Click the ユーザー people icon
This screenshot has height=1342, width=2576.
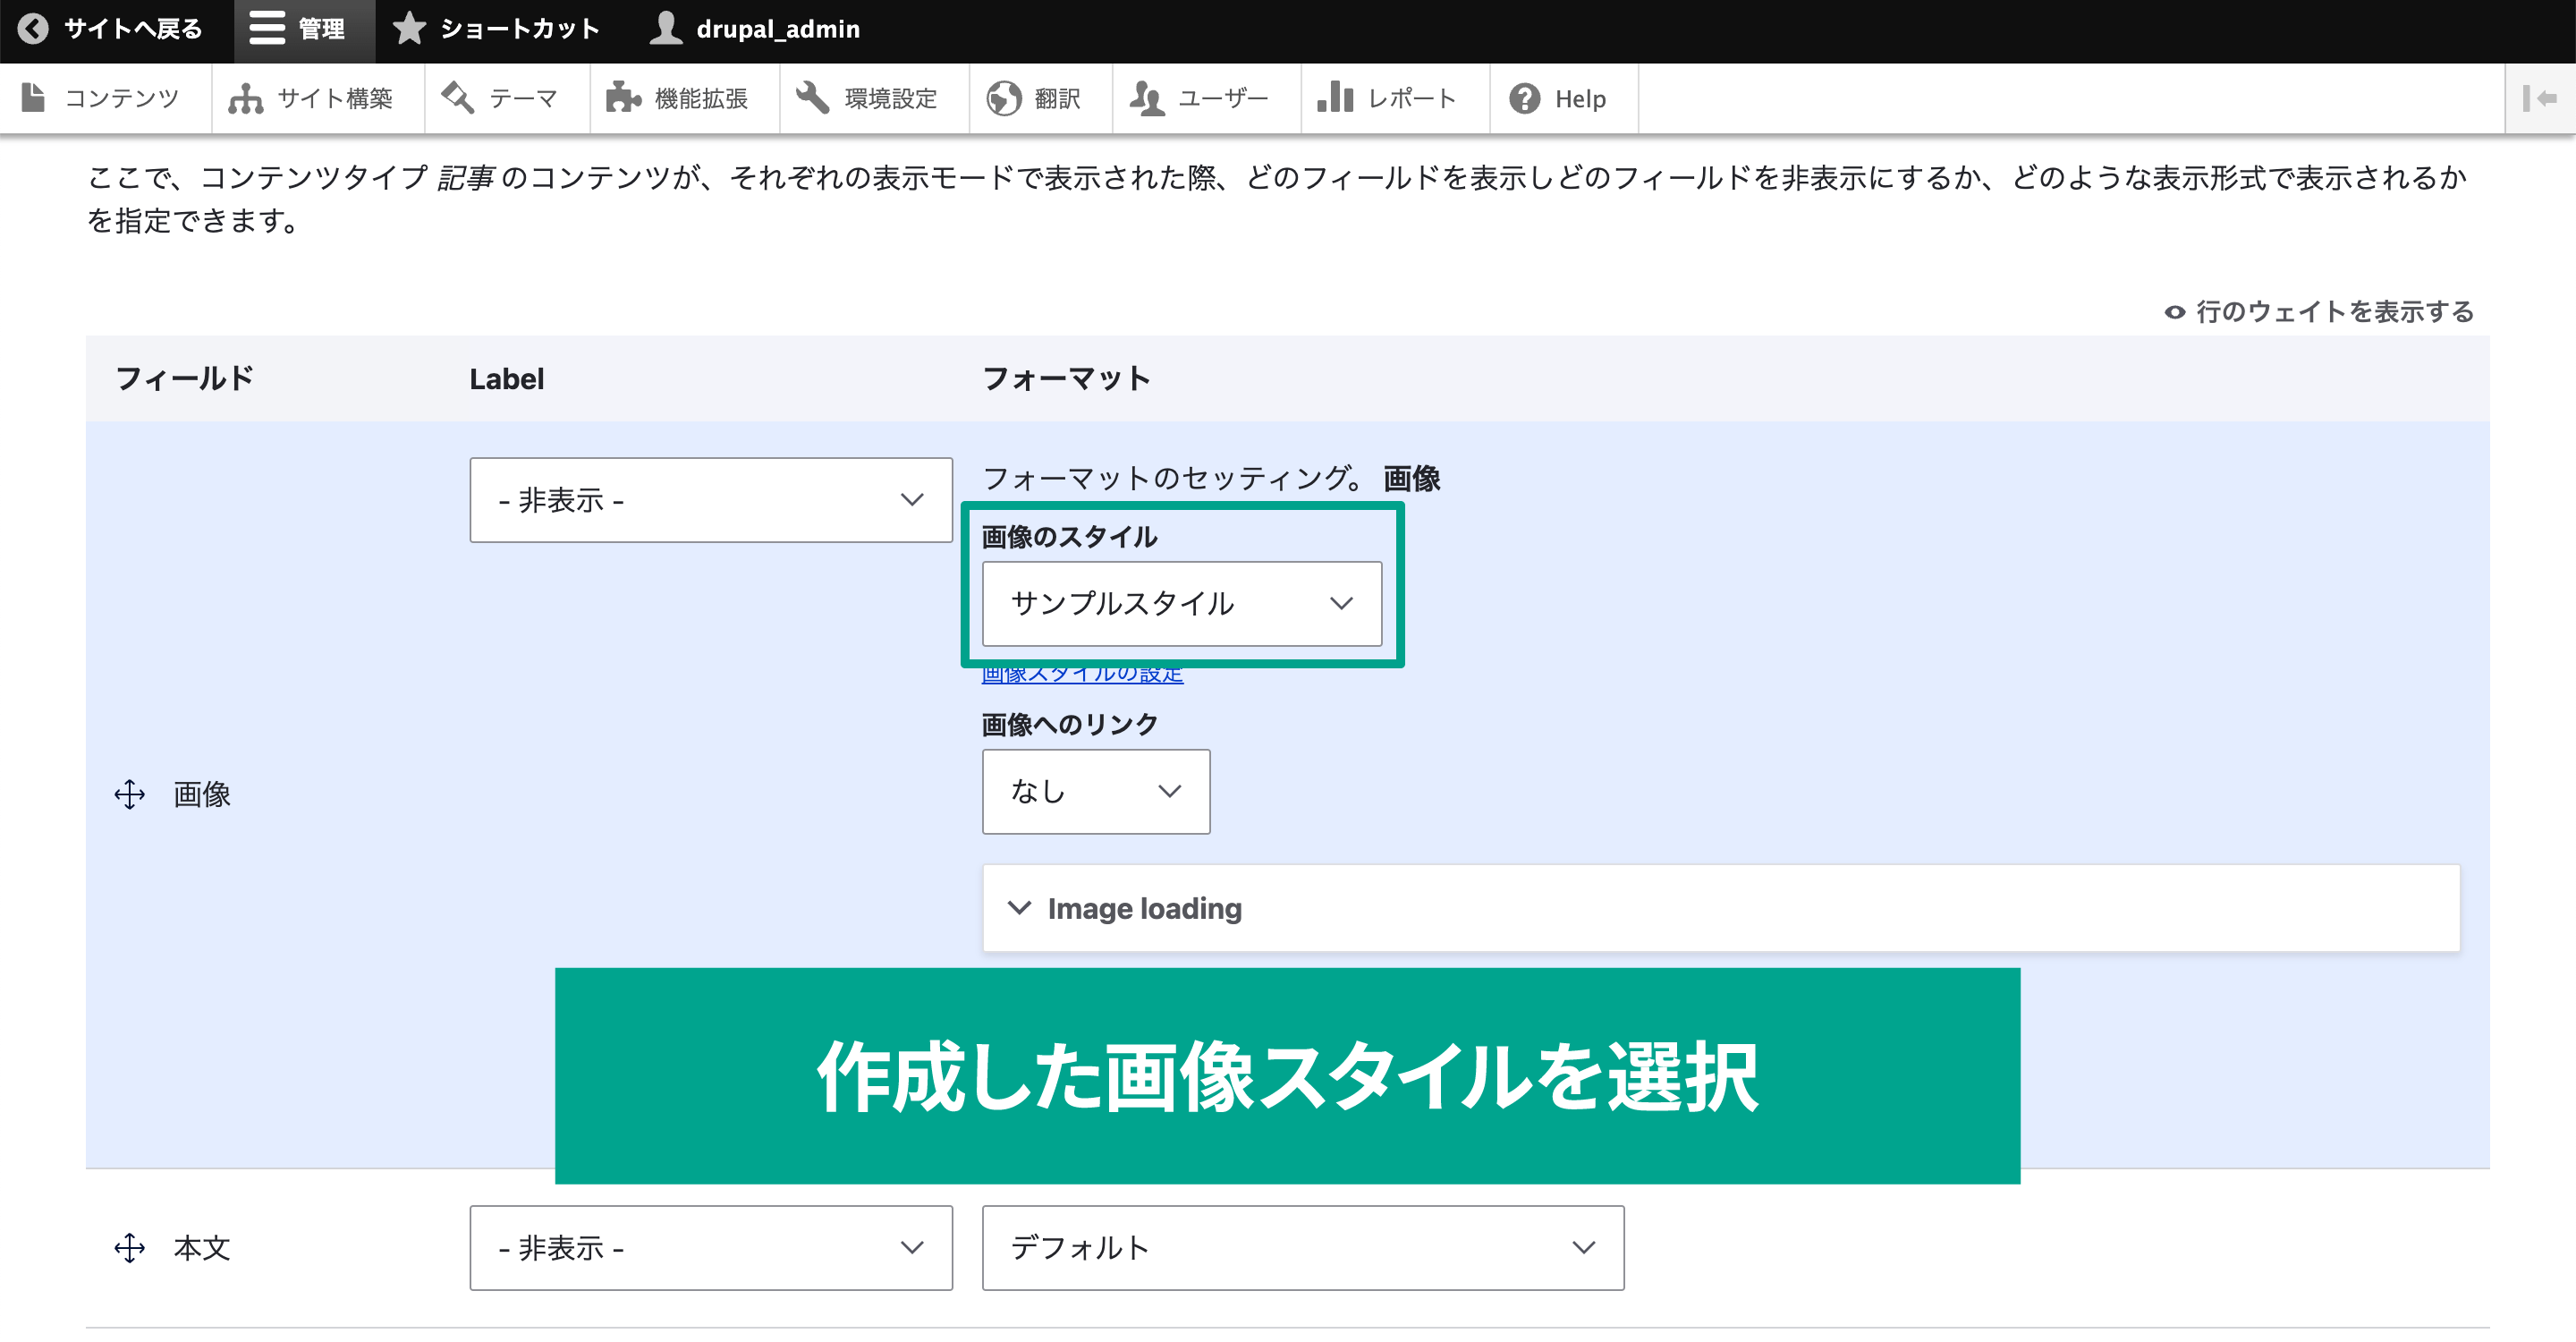pos(1147,98)
